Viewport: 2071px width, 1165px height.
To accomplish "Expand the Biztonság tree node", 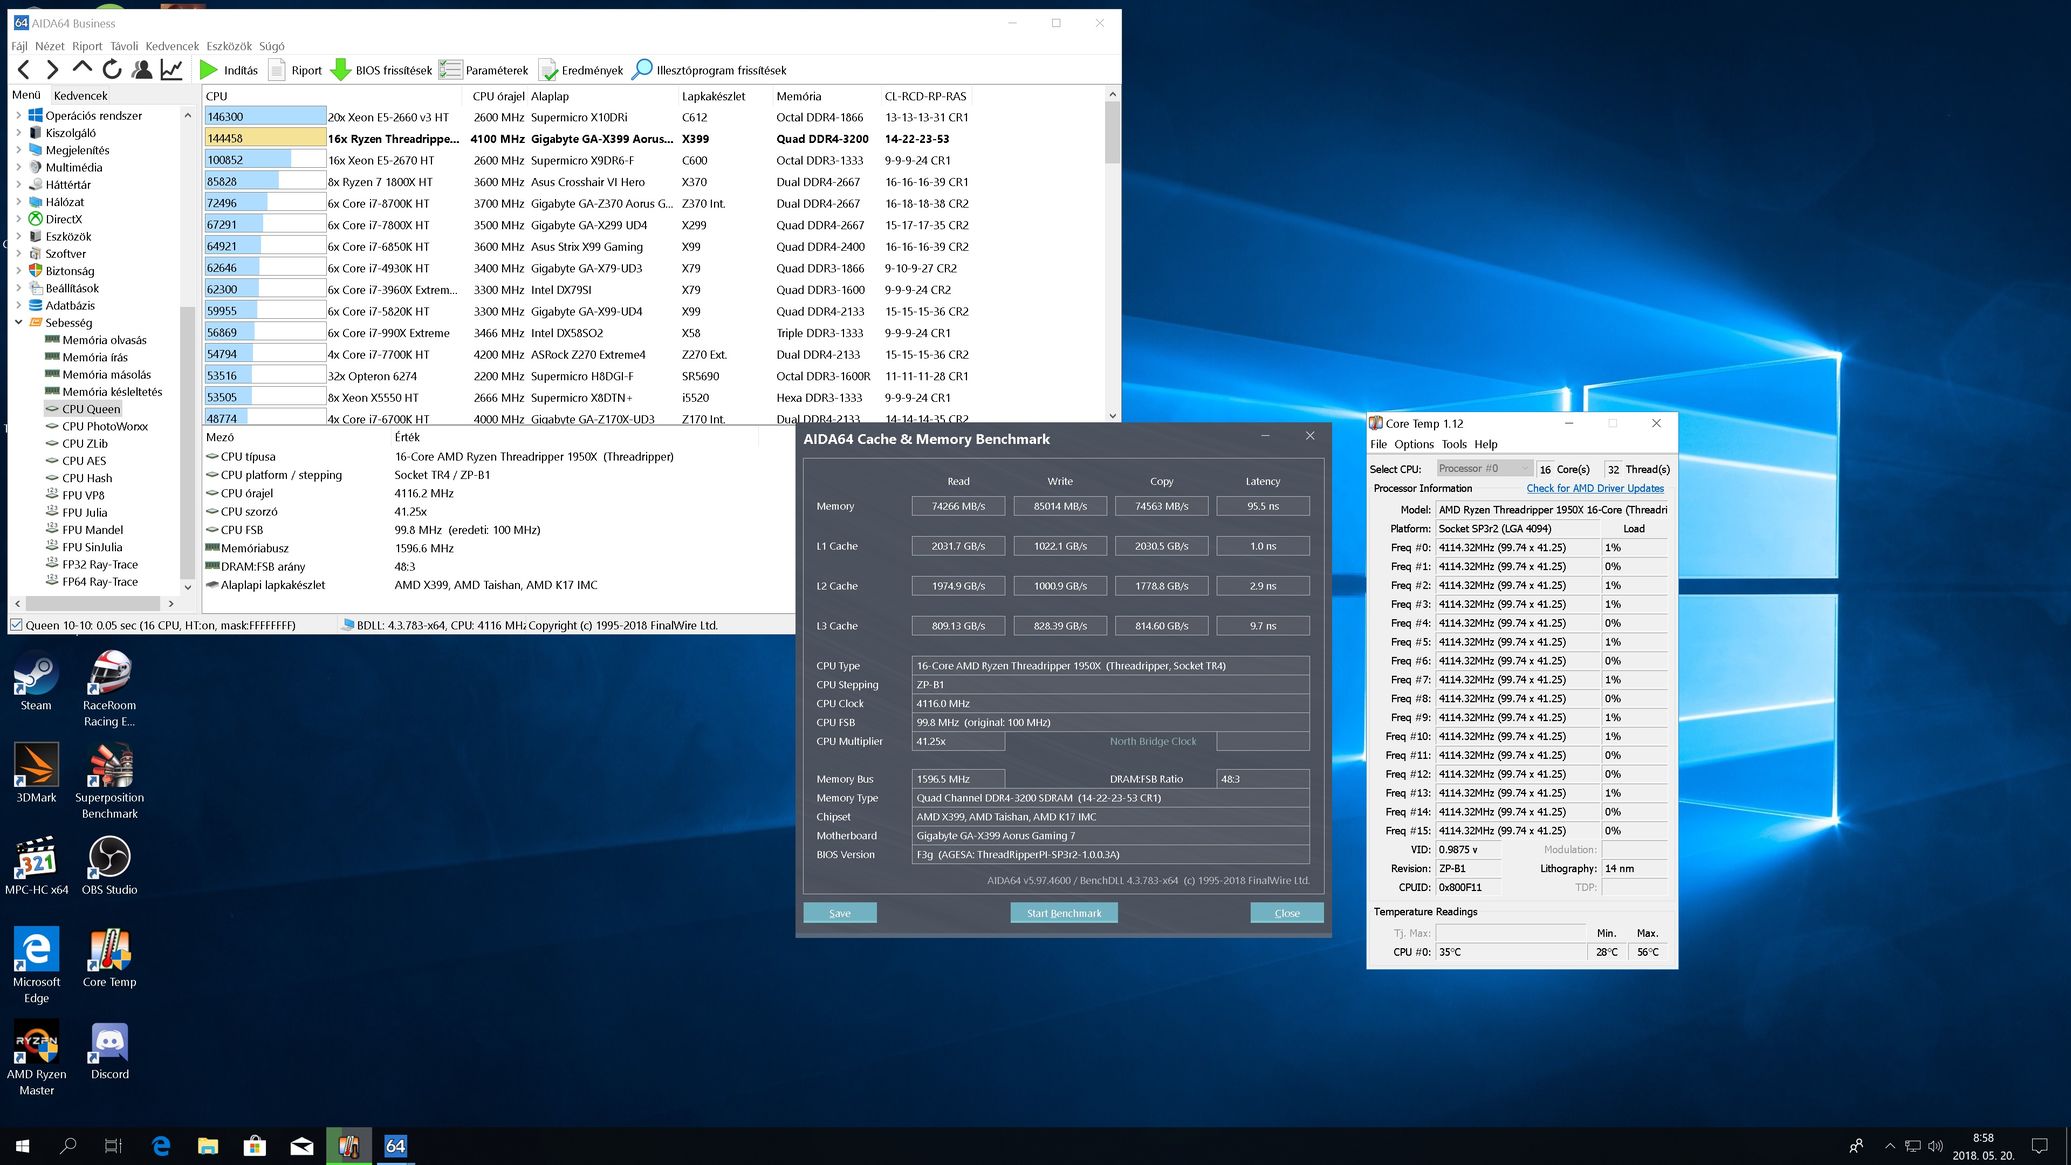I will tap(18, 271).
